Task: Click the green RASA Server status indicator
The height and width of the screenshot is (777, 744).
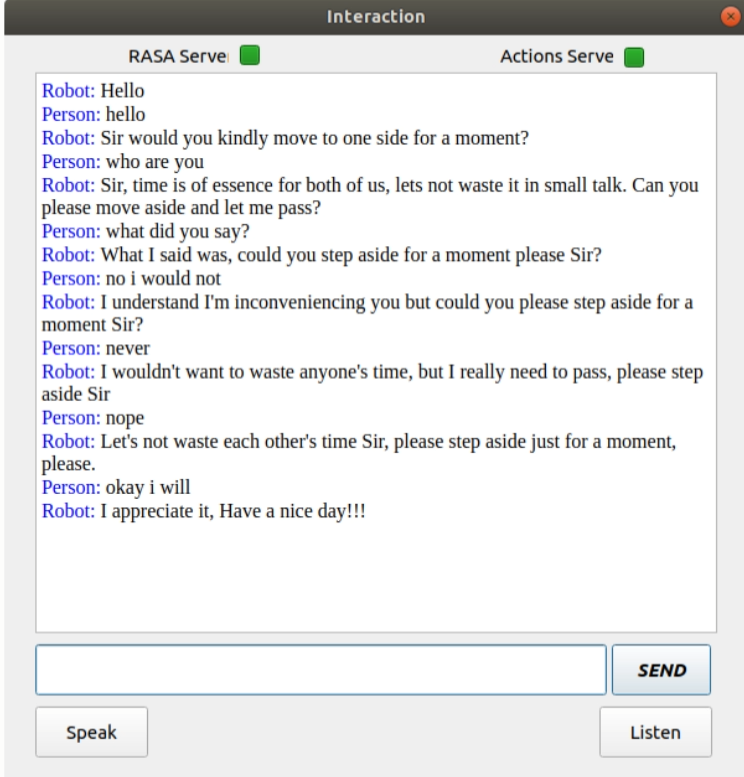Action: 250,55
